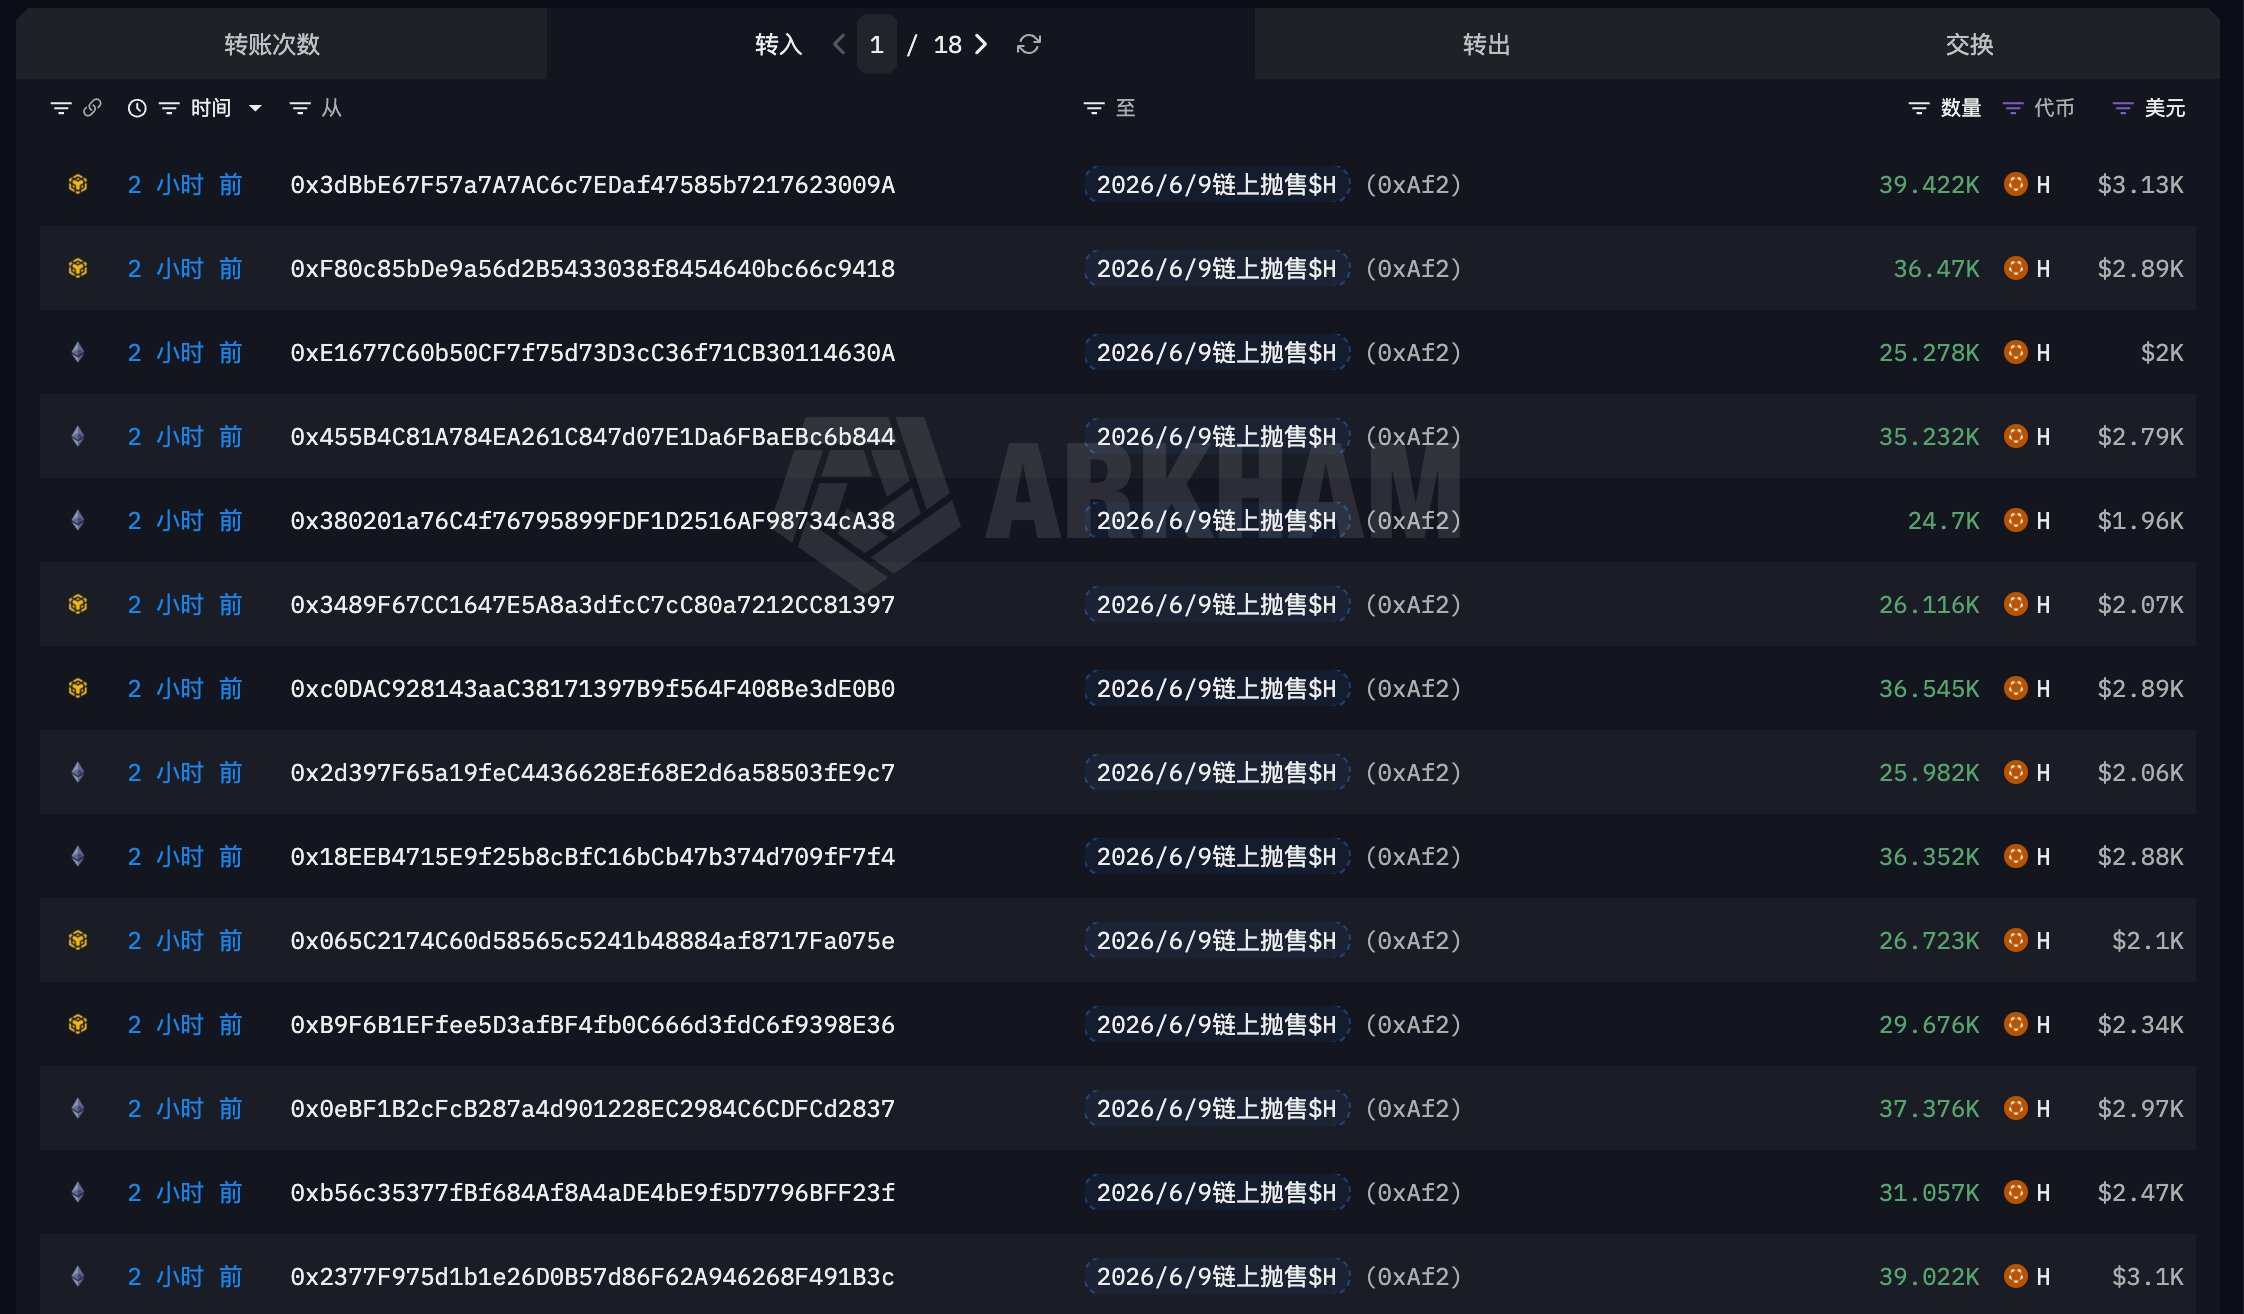This screenshot has width=2244, height=1314.
Task: Open sender address 0xE1677C60...4630A
Action: tap(592, 352)
